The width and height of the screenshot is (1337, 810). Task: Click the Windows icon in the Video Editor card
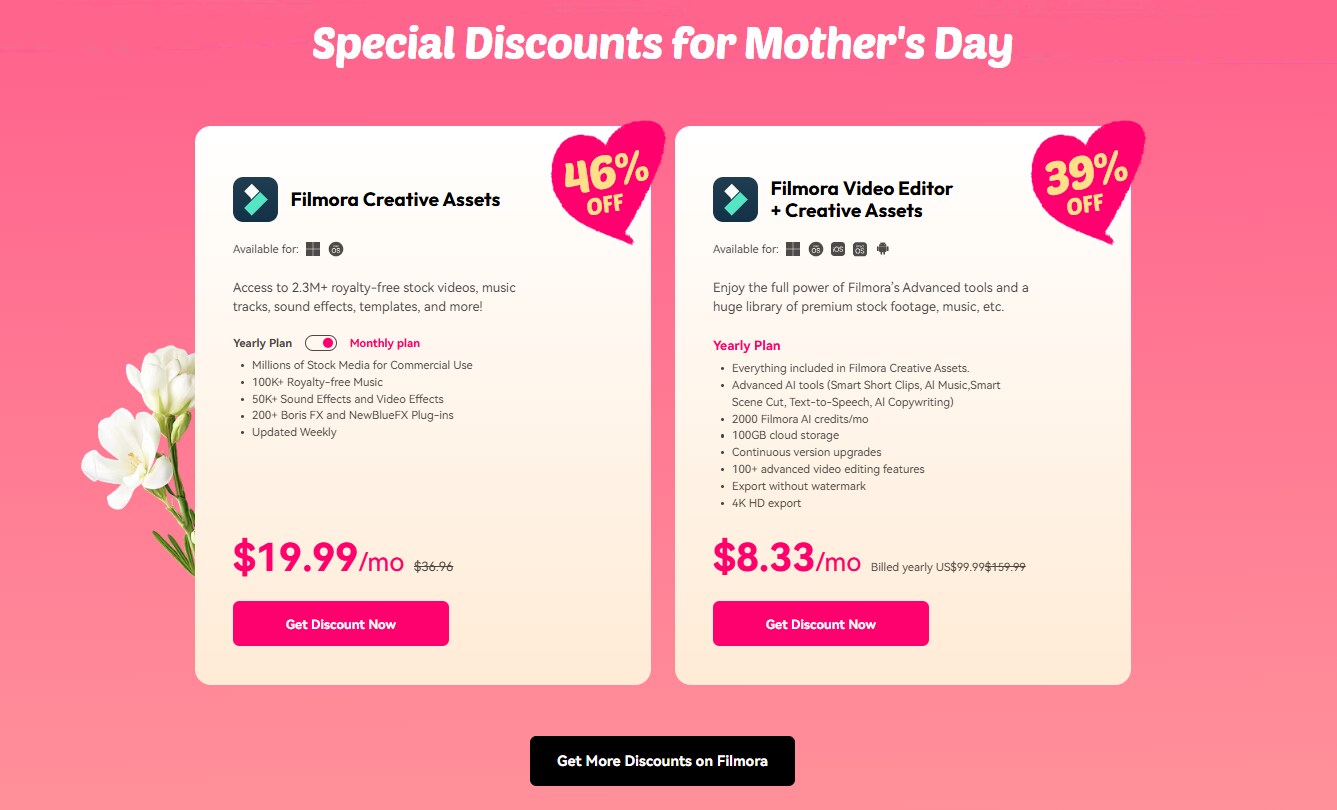click(793, 249)
